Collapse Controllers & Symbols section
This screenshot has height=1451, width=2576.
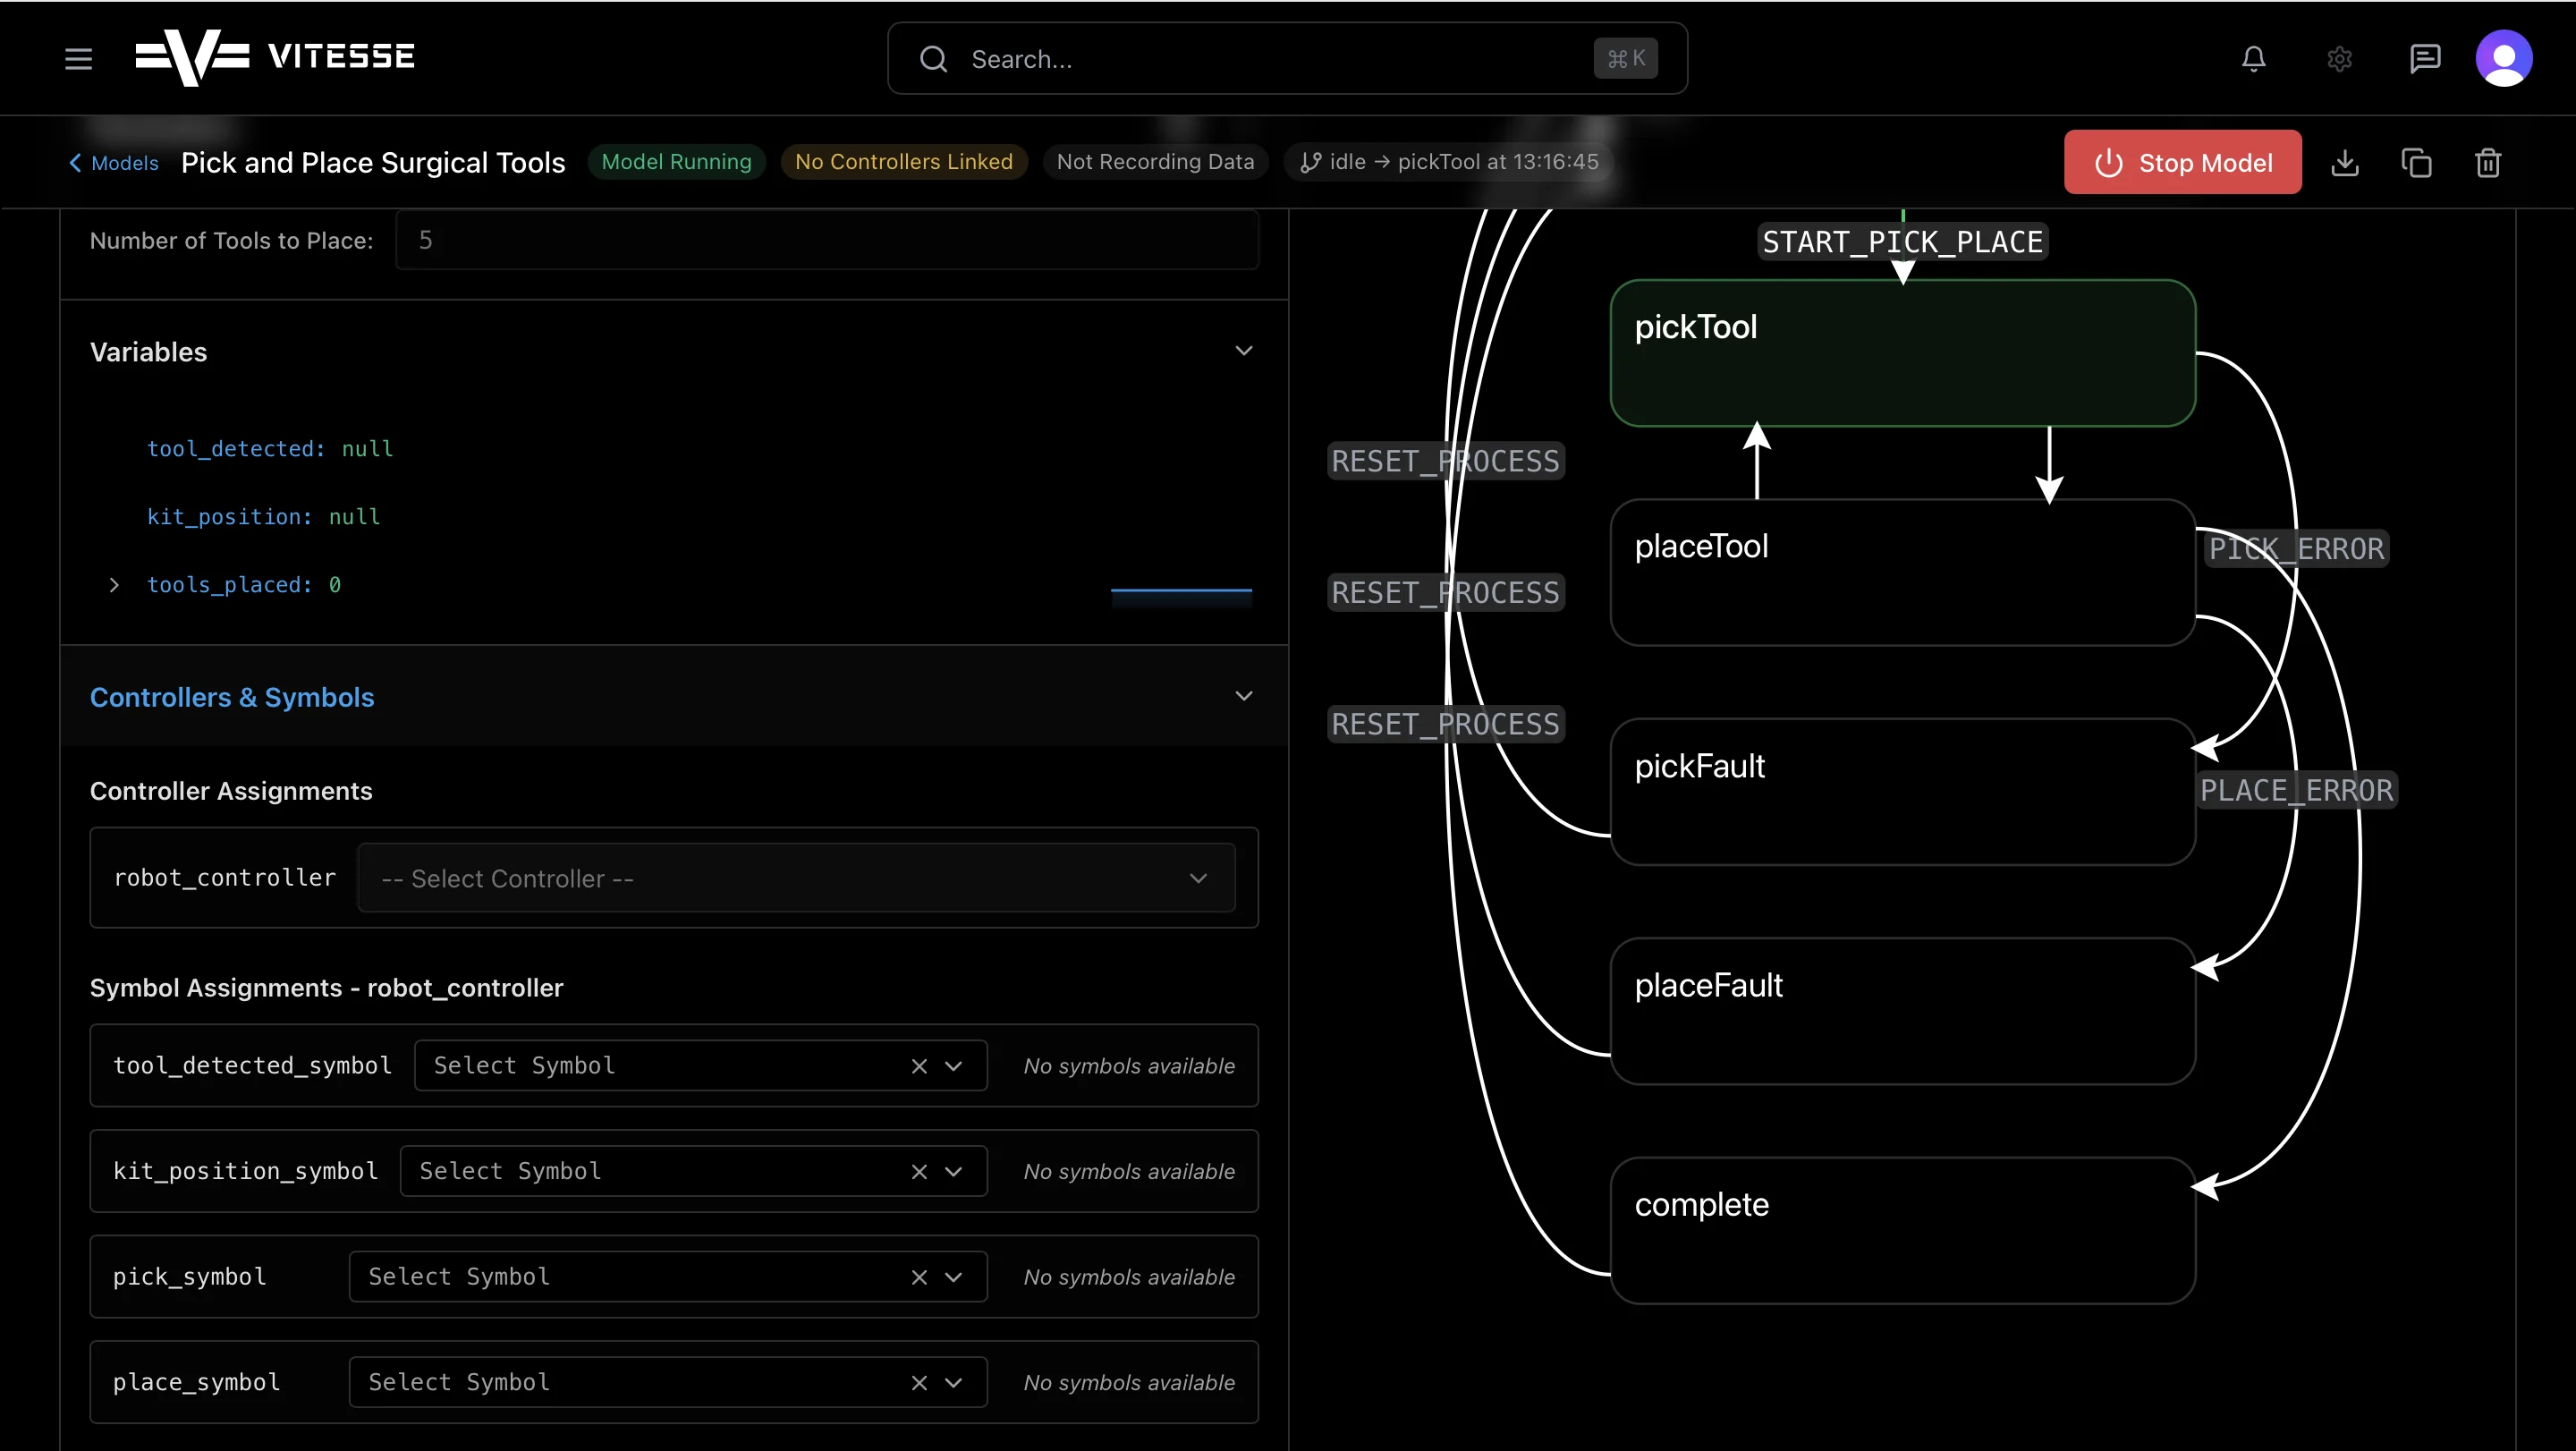pyautogui.click(x=1243, y=696)
